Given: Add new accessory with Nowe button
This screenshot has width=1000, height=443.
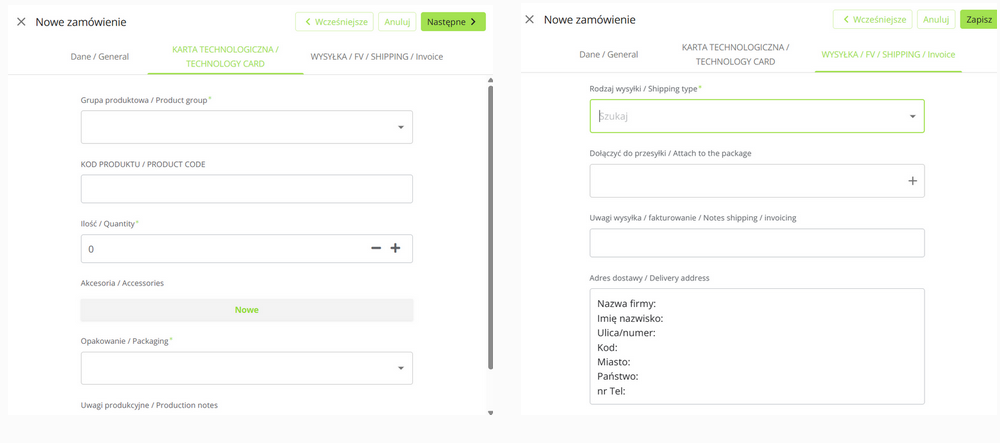Looking at the screenshot, I should tap(247, 310).
